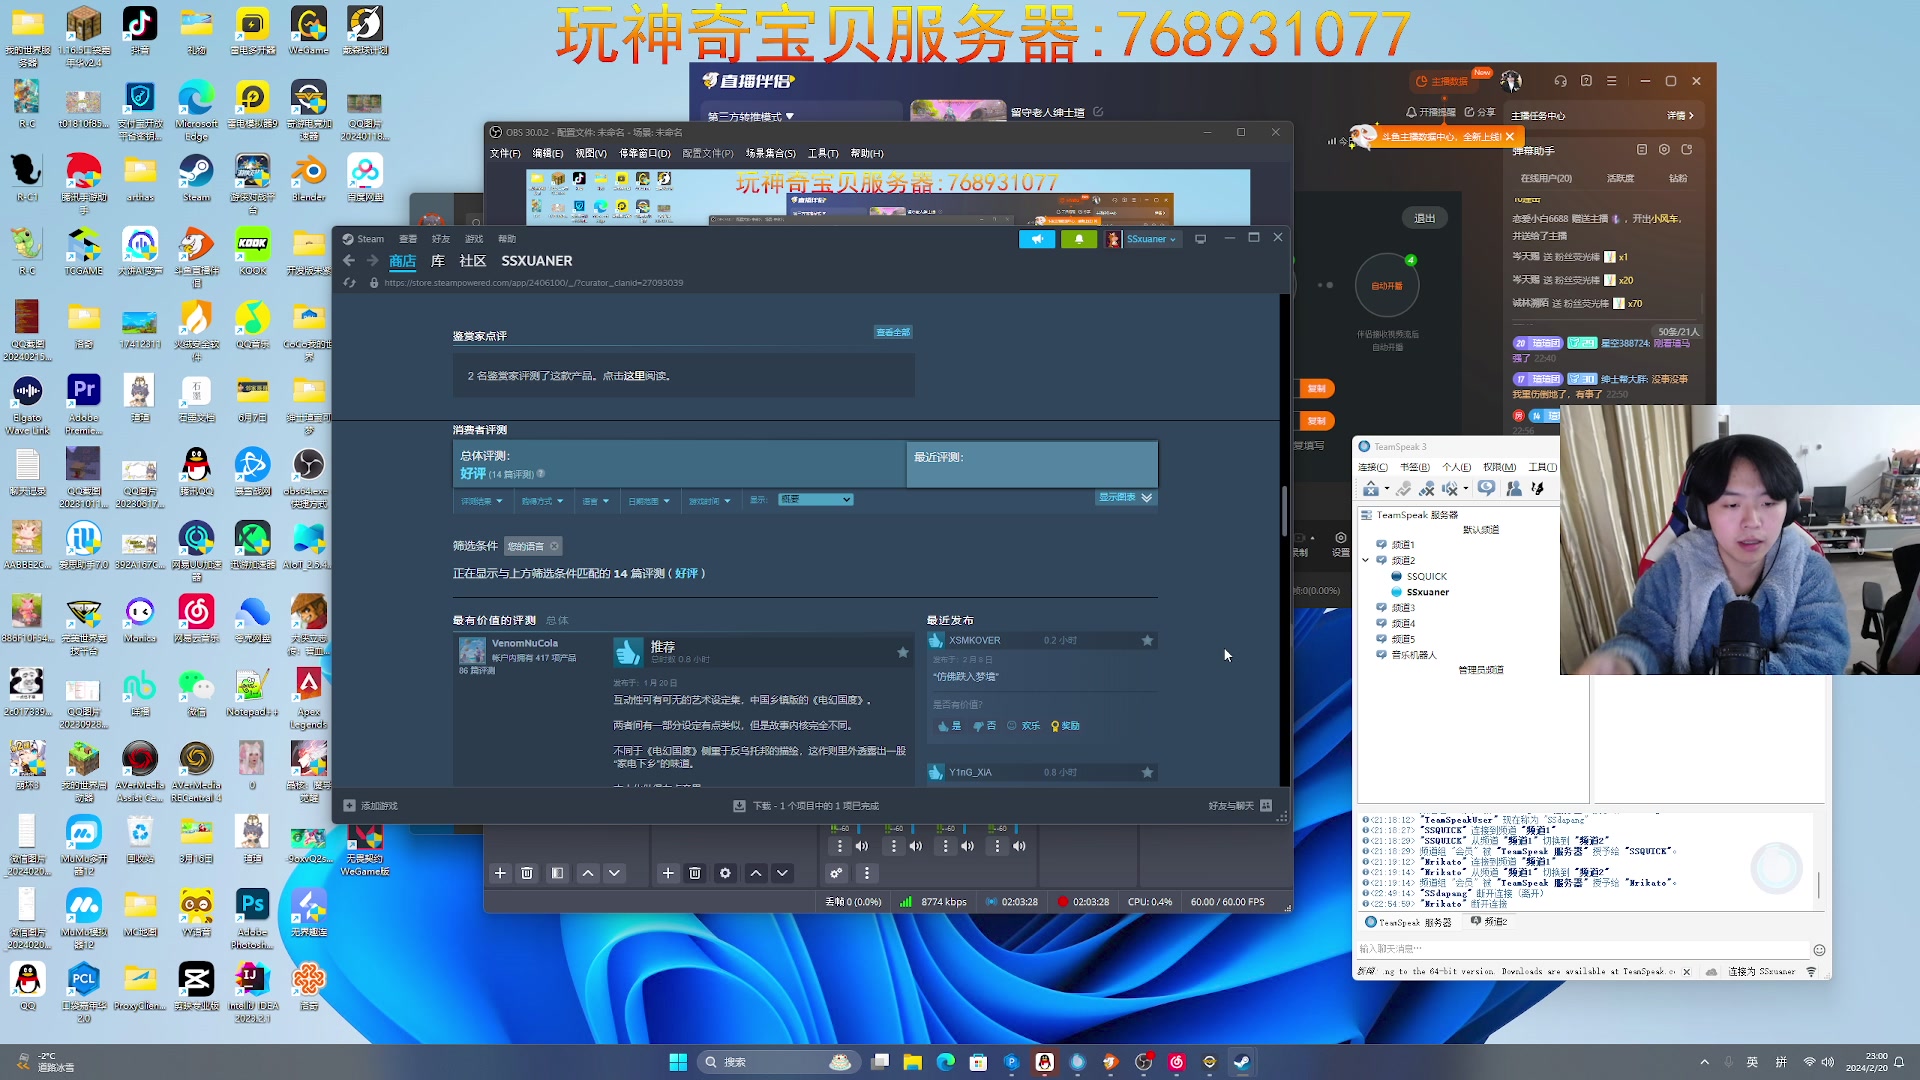Open Windows Start button on taskbar
Screen dimensions: 1920x1080
pos(678,1062)
